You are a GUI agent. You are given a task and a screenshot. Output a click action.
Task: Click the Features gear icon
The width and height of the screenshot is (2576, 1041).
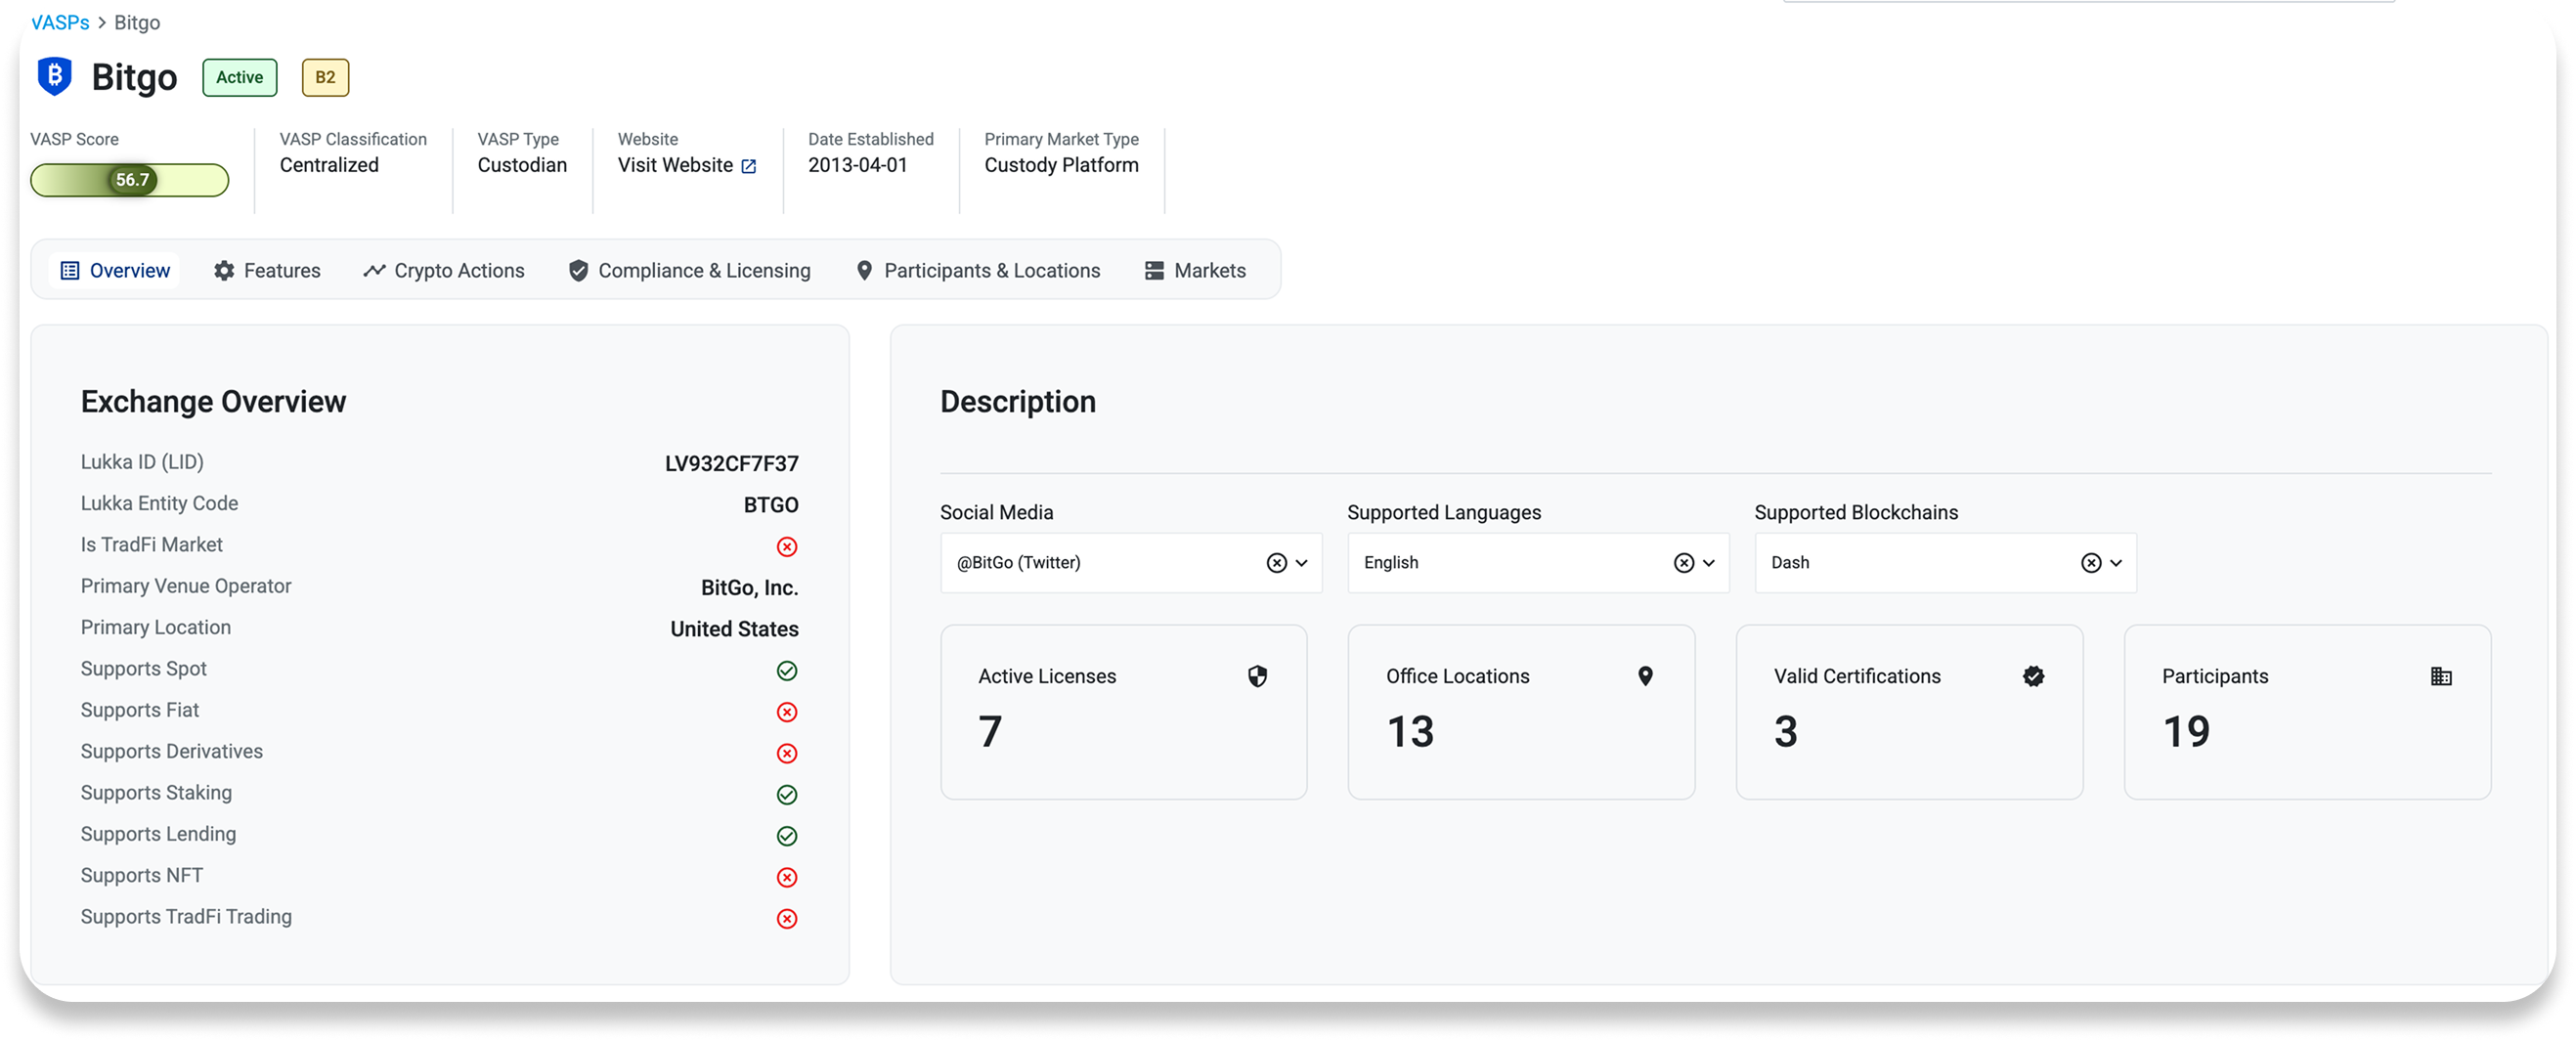[x=224, y=271]
